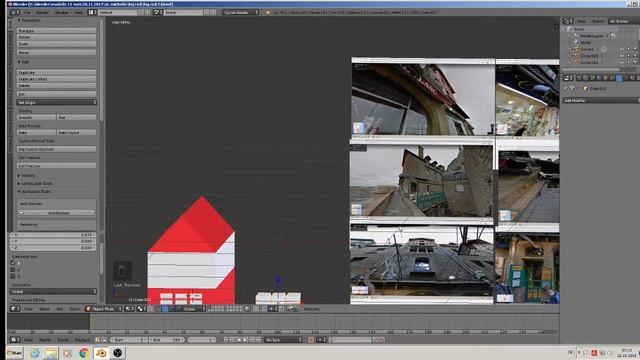Open the Help menu

click(79, 13)
